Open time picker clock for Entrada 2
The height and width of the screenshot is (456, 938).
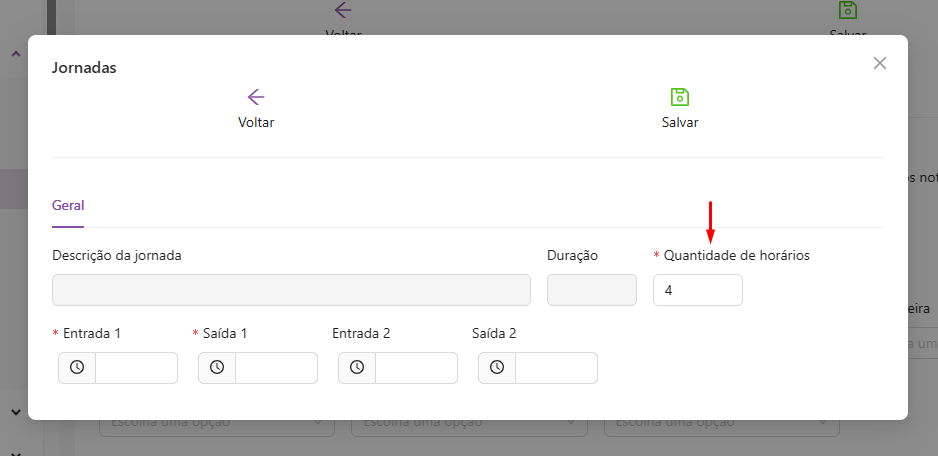pyautogui.click(x=357, y=368)
